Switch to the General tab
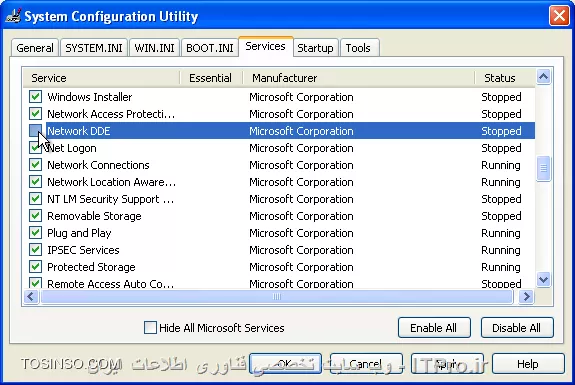575x385 pixels. pyautogui.click(x=35, y=48)
